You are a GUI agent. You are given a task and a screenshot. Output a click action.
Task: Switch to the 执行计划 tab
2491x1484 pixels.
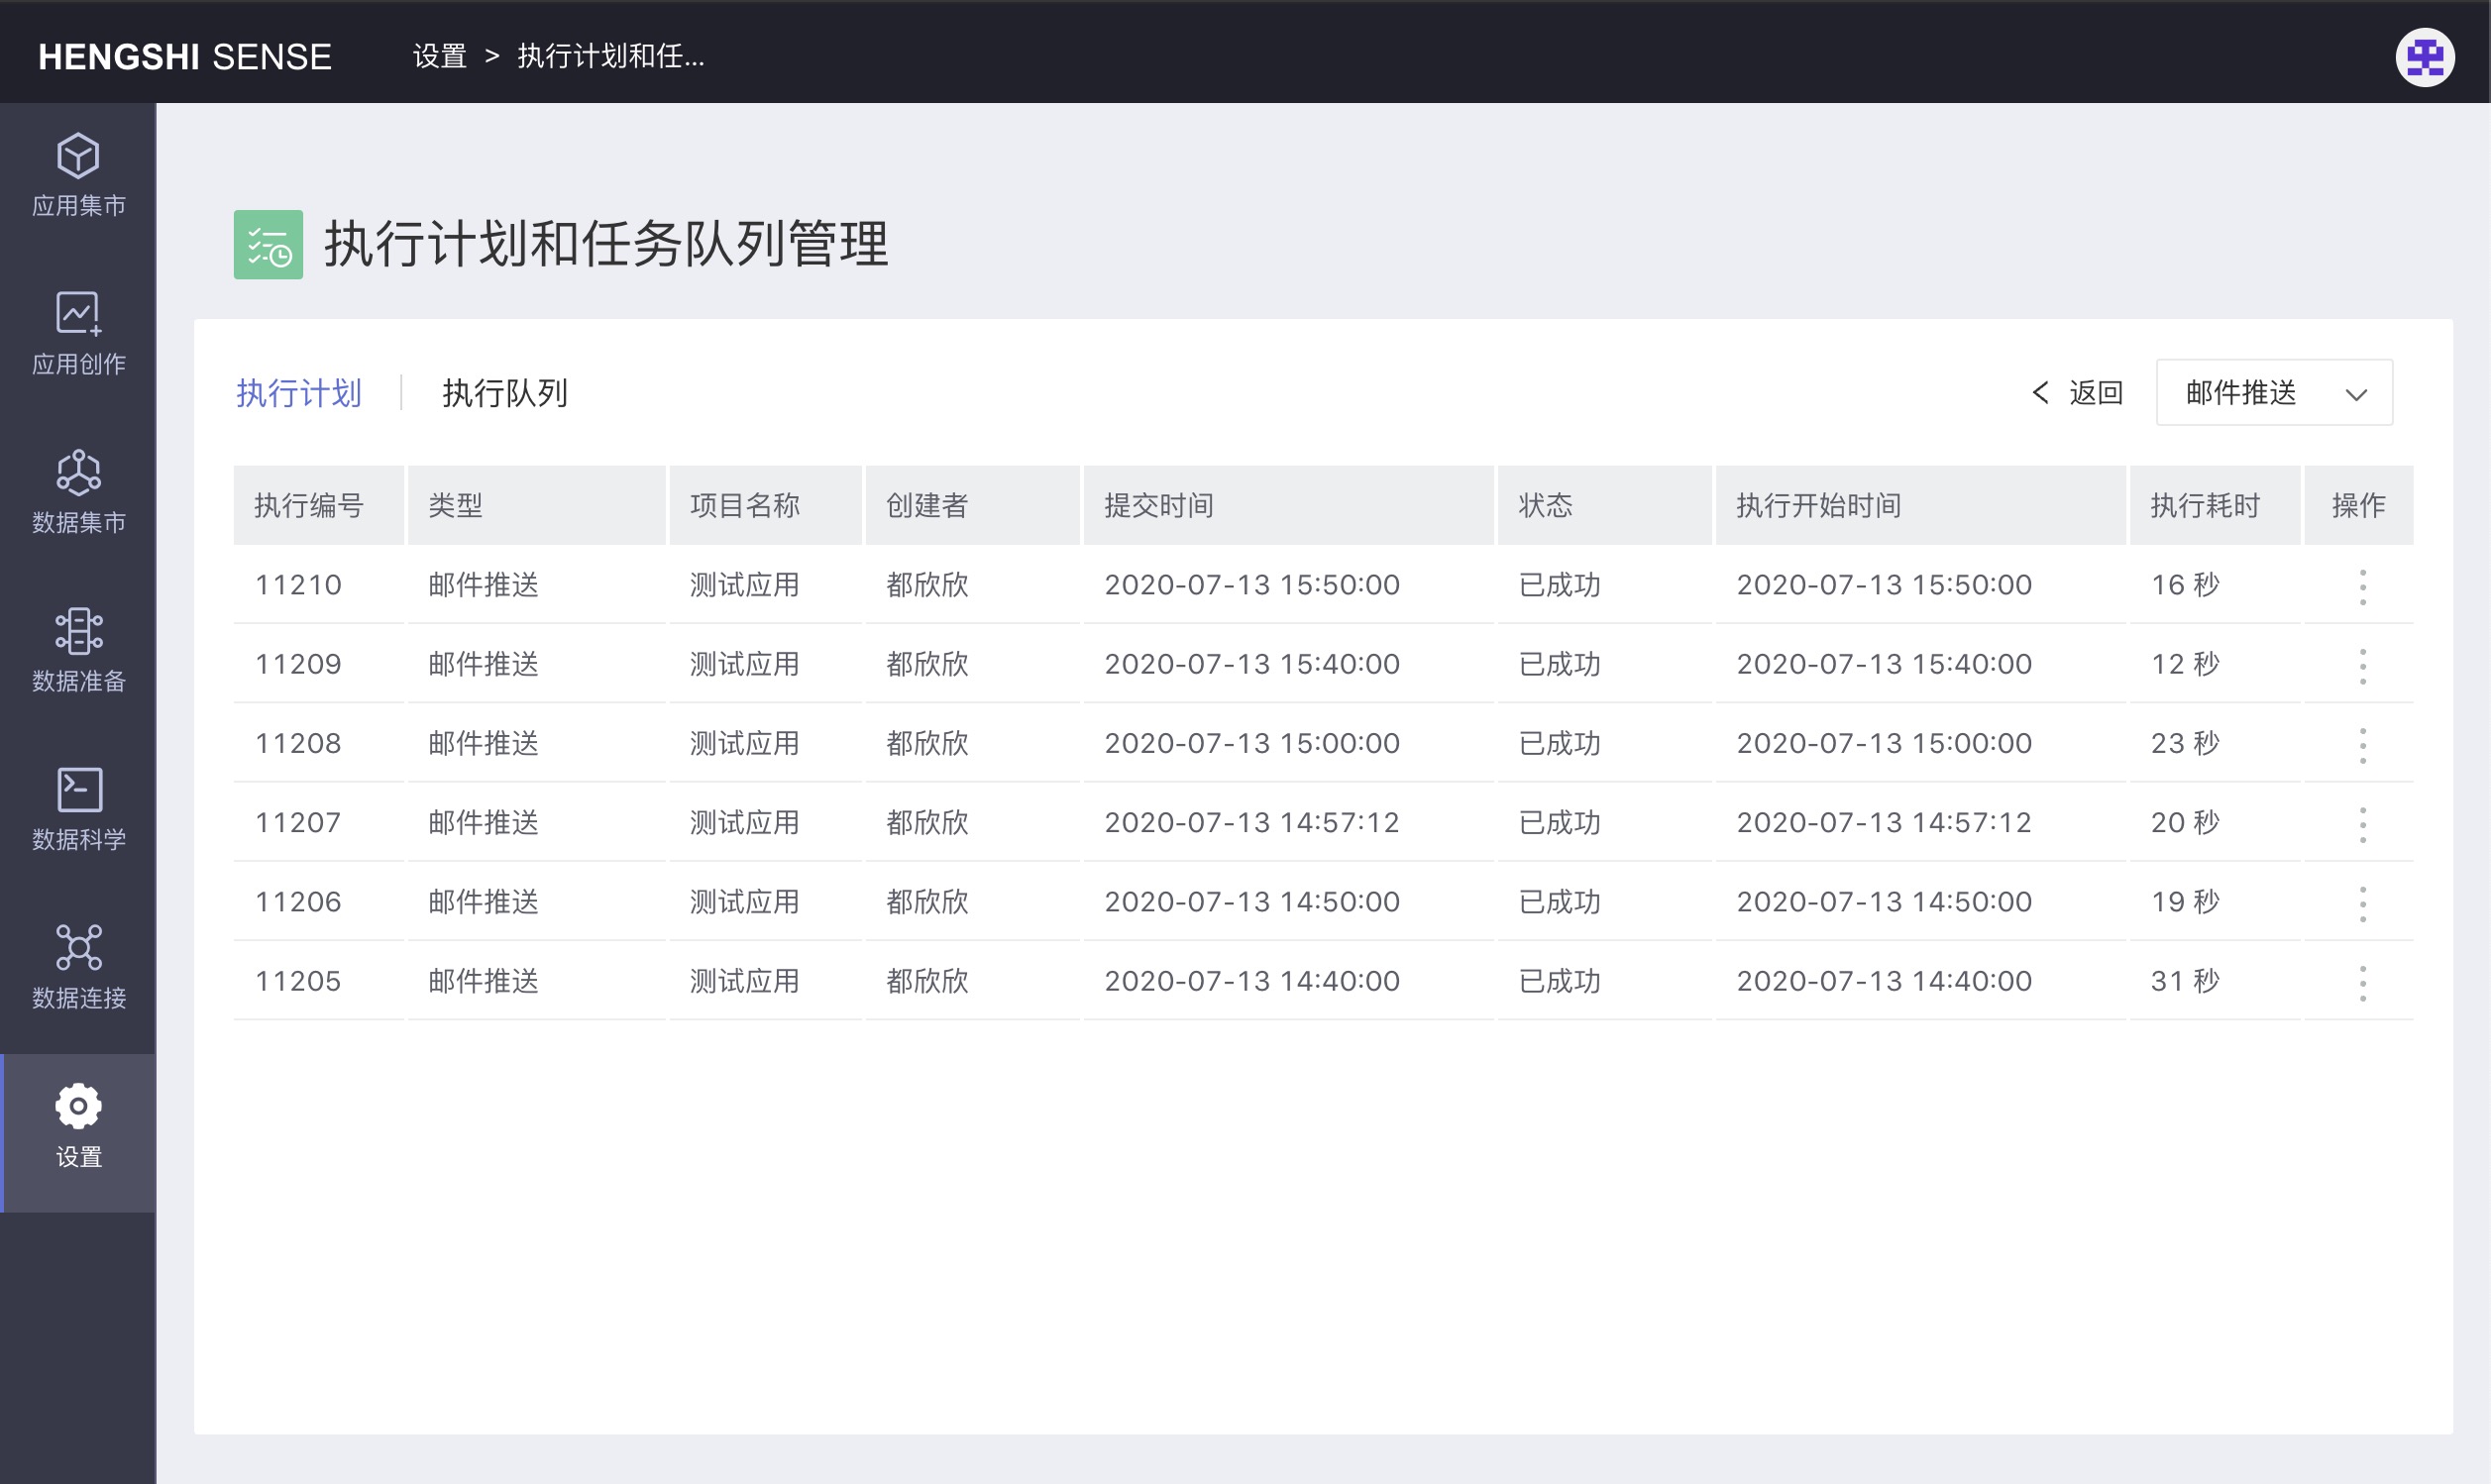(299, 393)
